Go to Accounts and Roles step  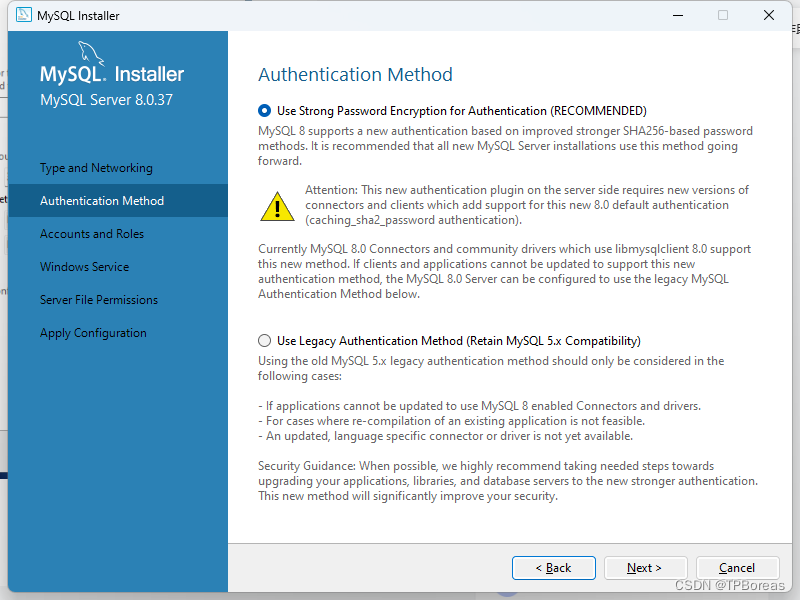pos(92,234)
